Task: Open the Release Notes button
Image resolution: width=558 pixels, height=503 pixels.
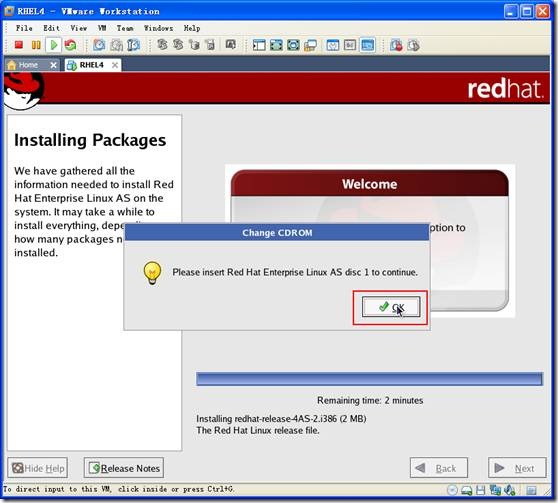Action: coord(124,468)
